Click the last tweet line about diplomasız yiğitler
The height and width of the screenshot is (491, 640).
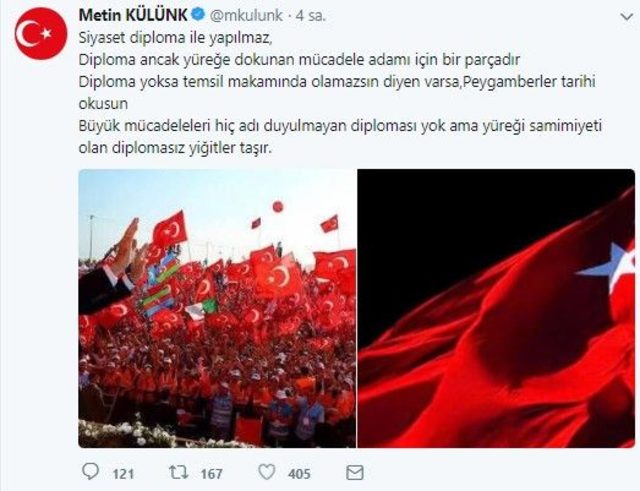click(x=175, y=148)
